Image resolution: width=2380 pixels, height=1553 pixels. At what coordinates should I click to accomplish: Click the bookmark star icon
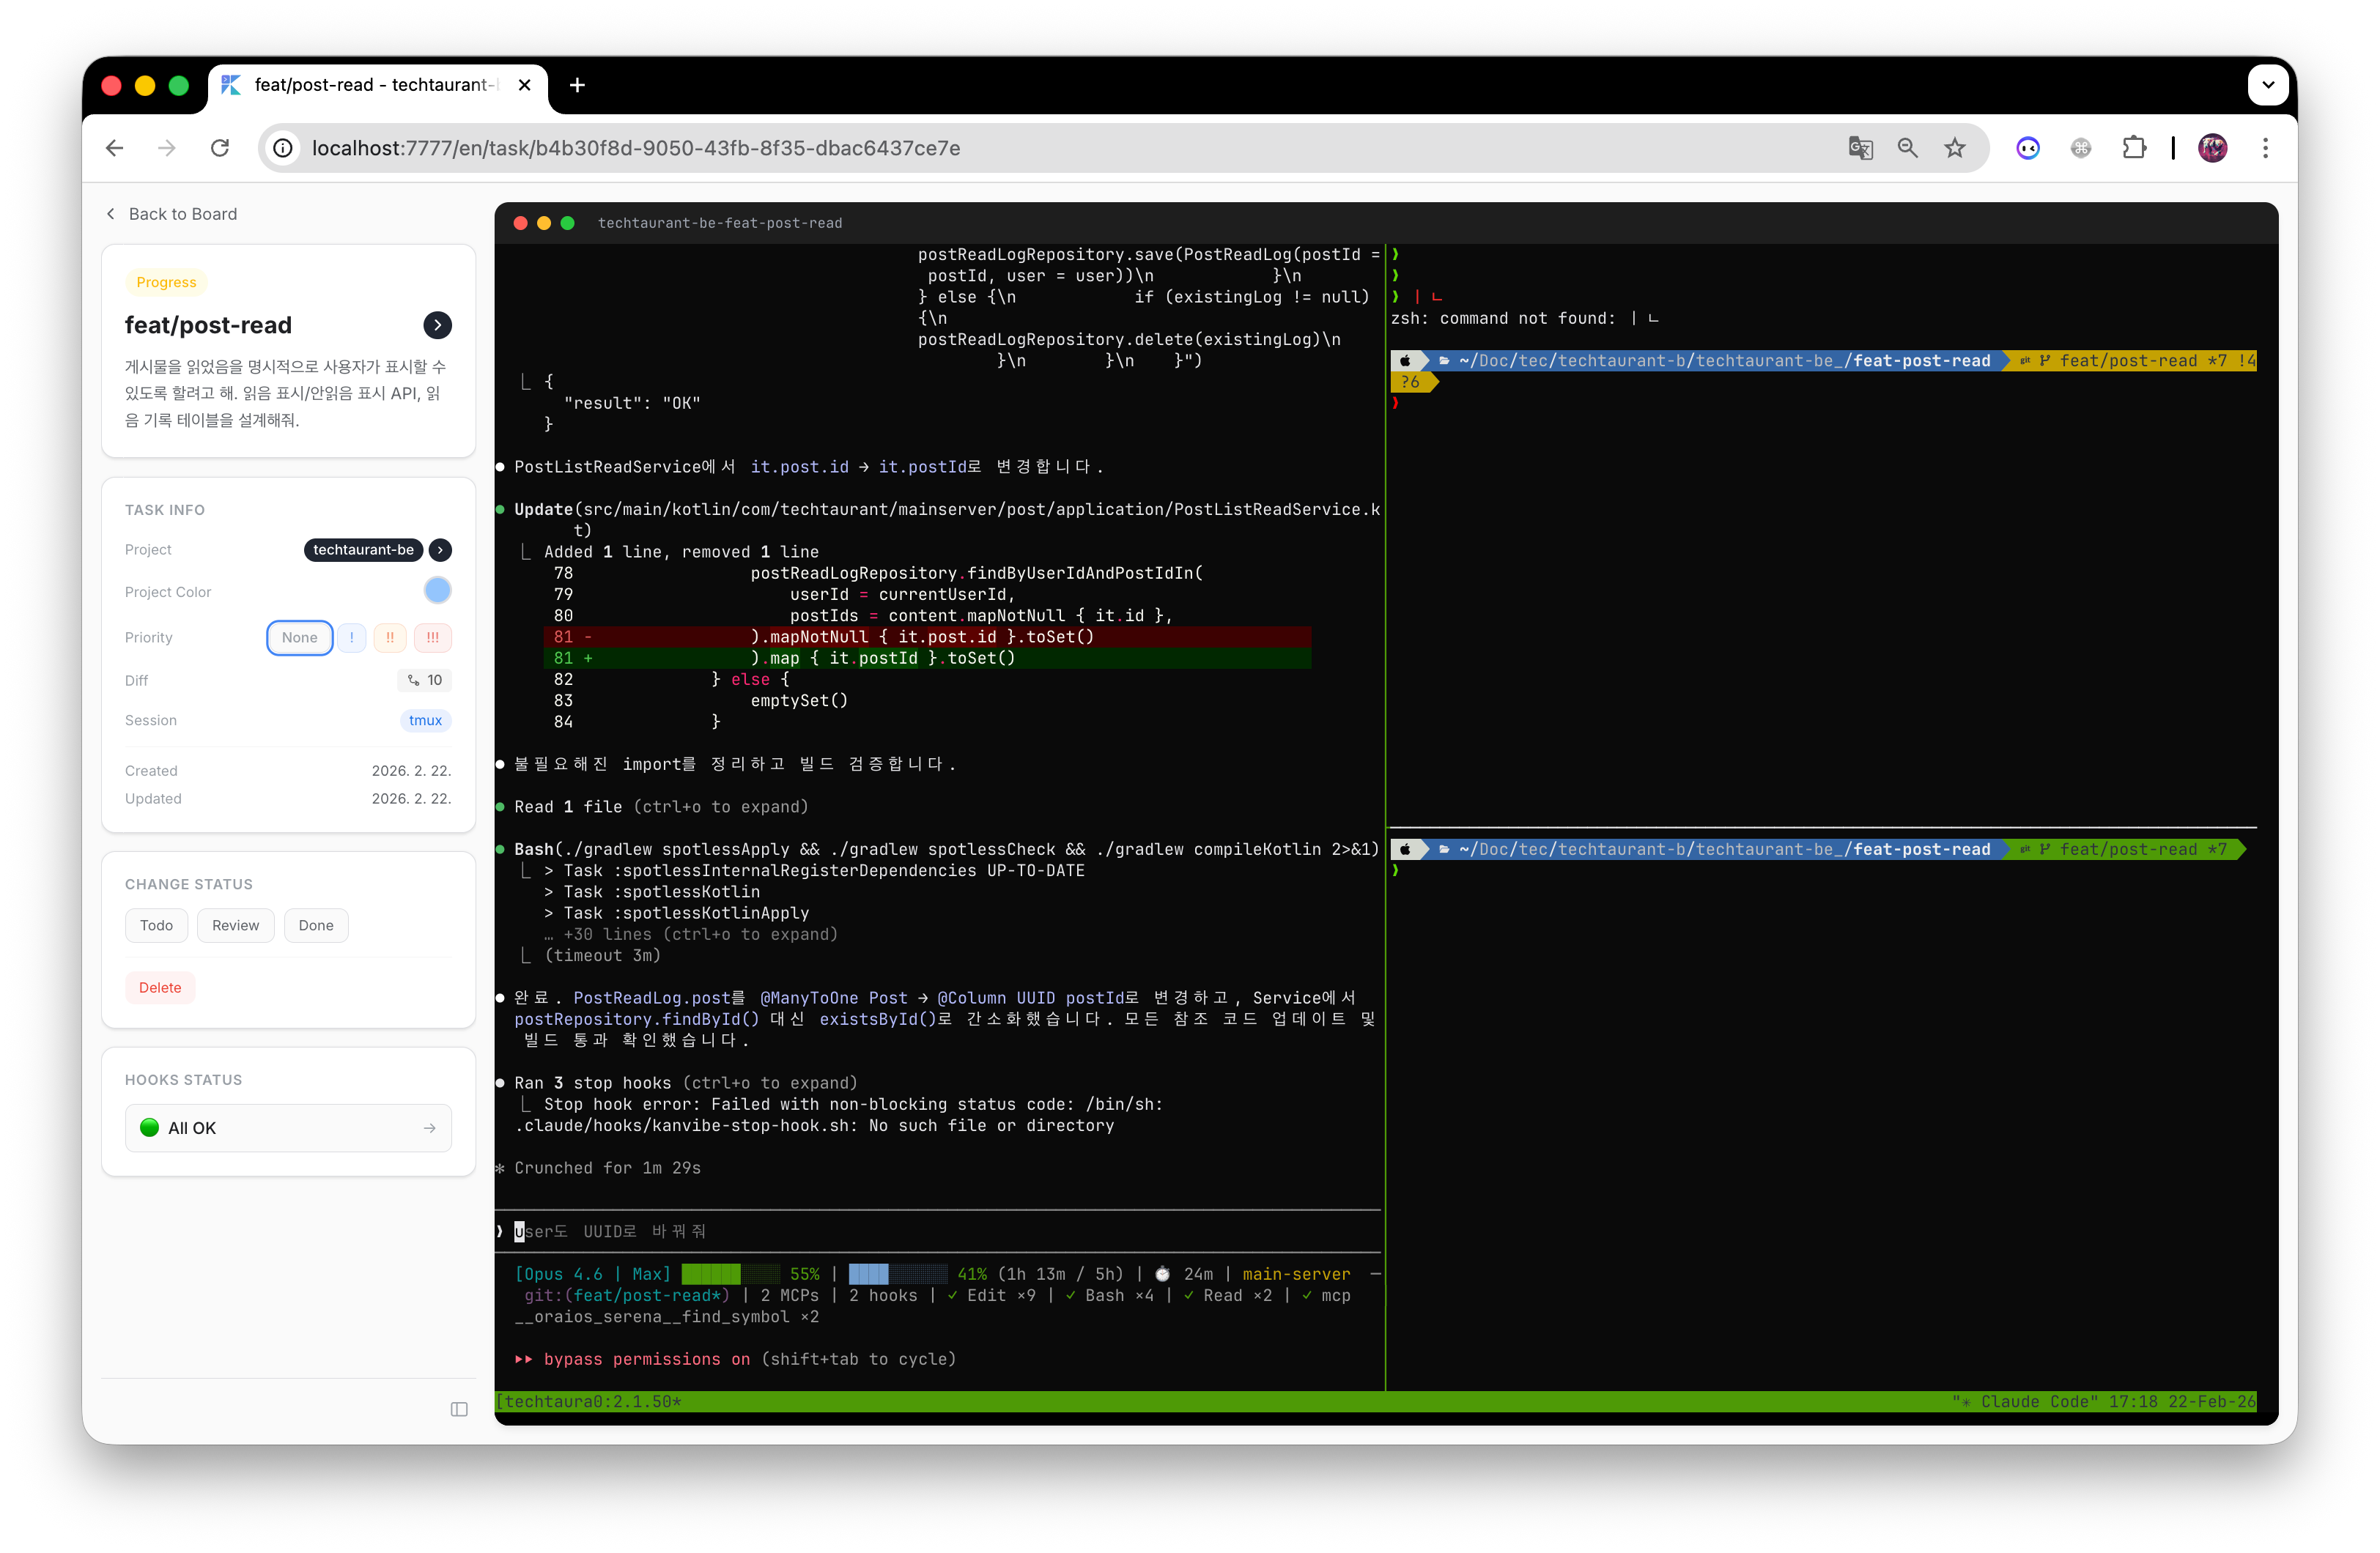coord(1955,148)
